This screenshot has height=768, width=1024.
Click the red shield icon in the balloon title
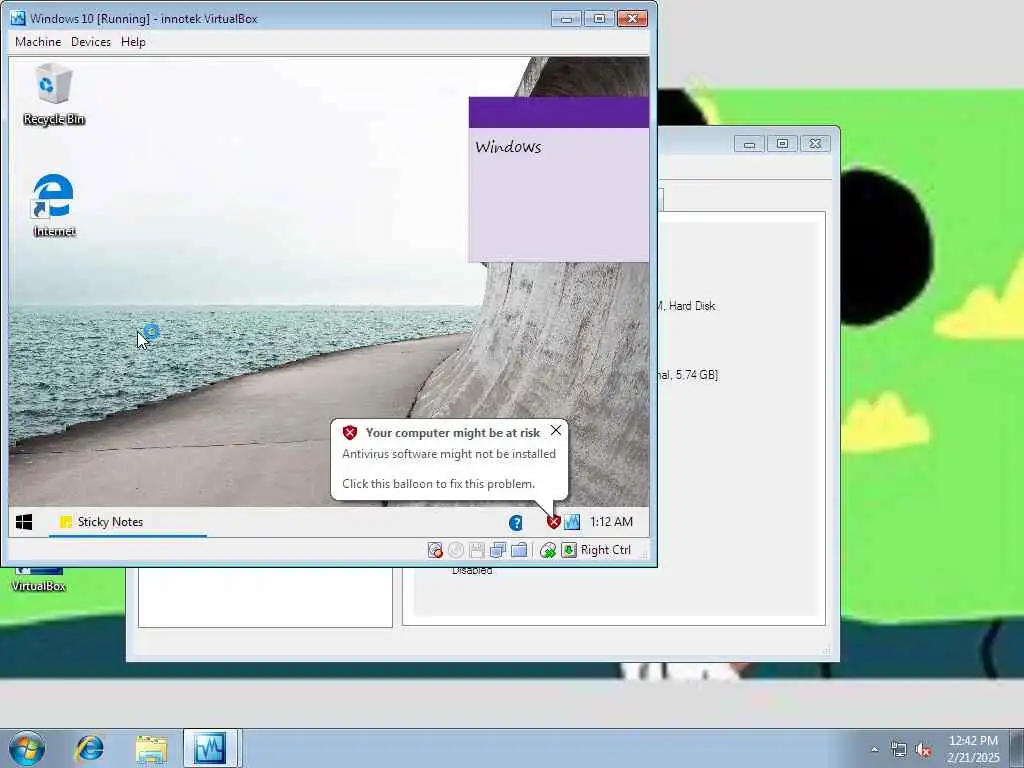350,432
